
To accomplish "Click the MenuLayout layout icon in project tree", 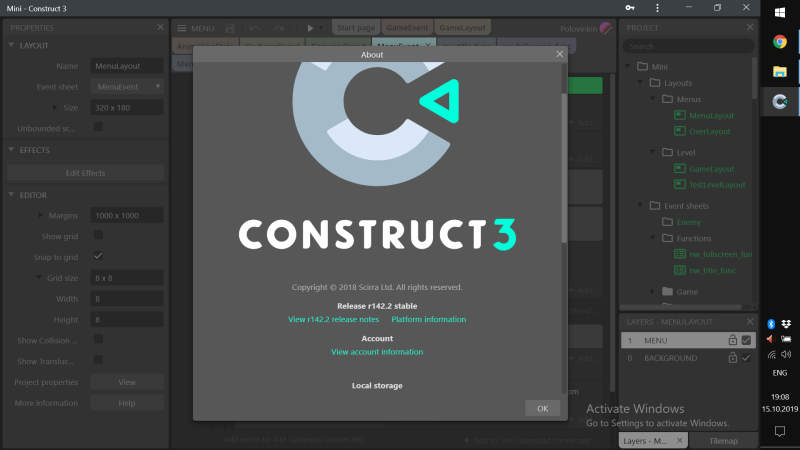I will click(680, 115).
